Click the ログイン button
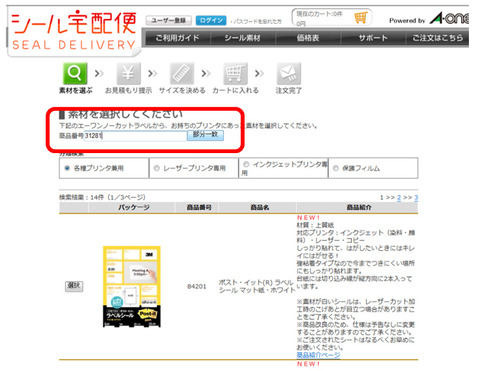 click(211, 20)
